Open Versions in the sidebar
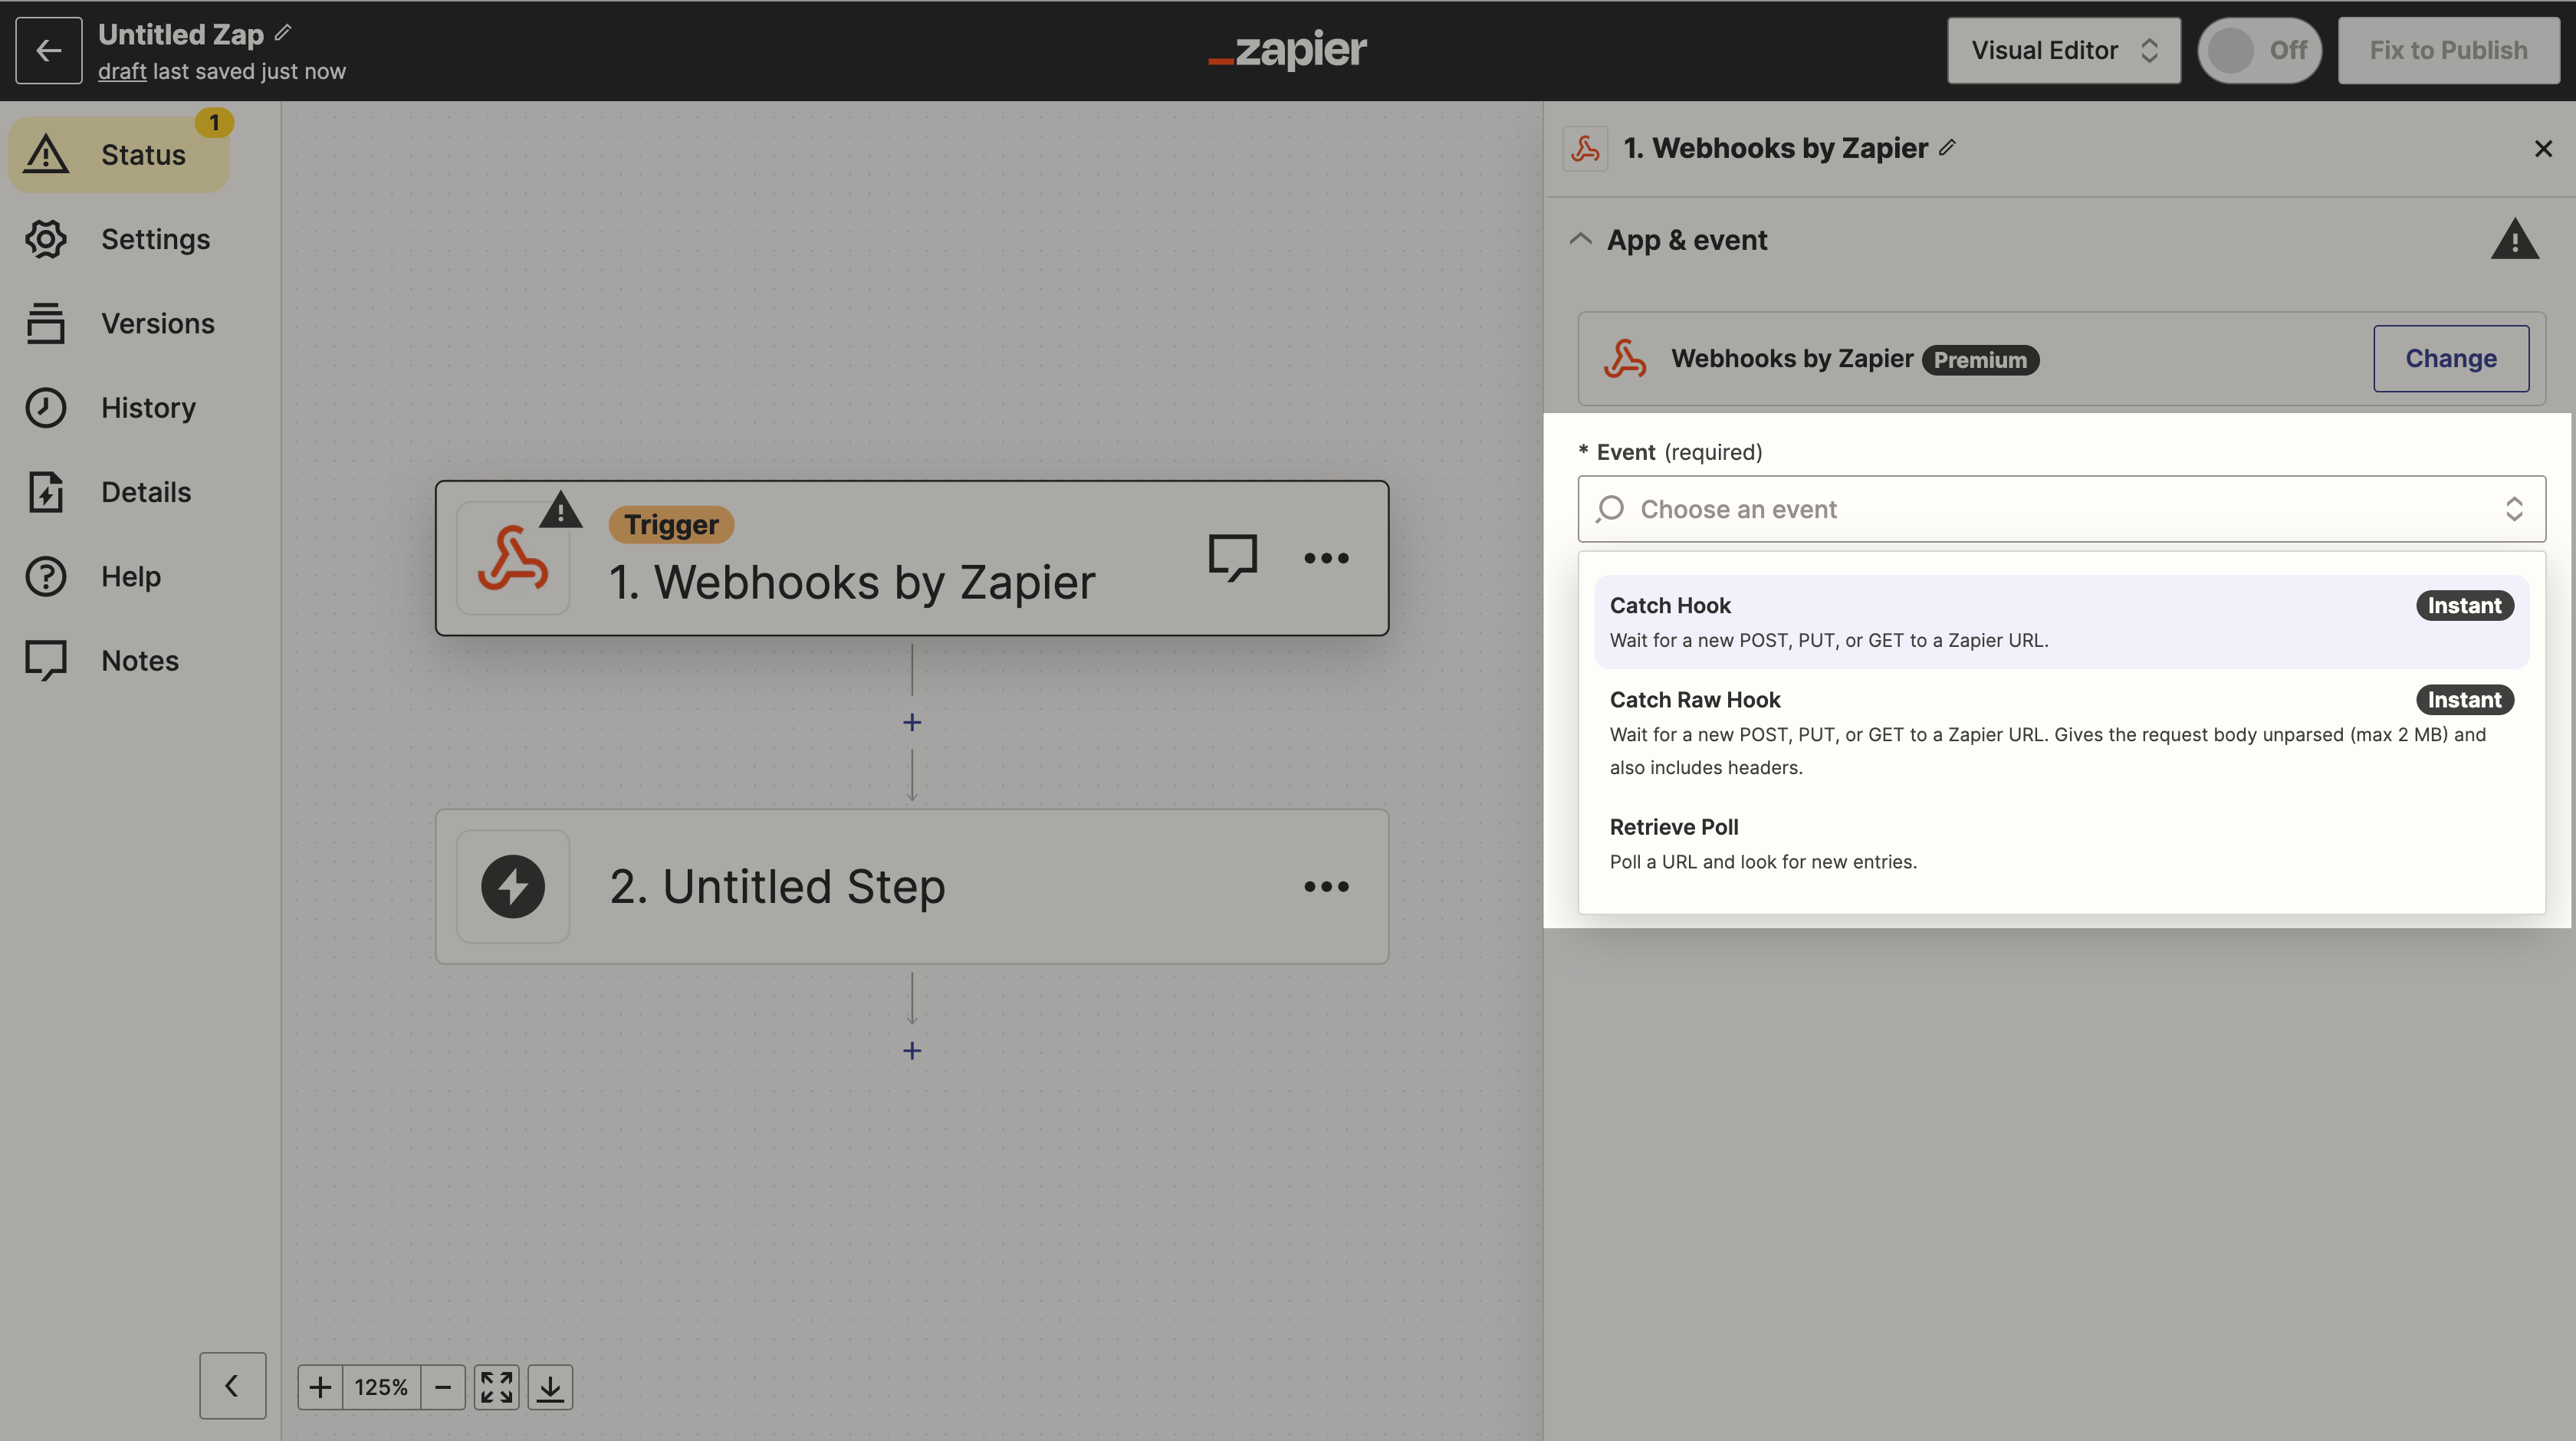 (119, 323)
